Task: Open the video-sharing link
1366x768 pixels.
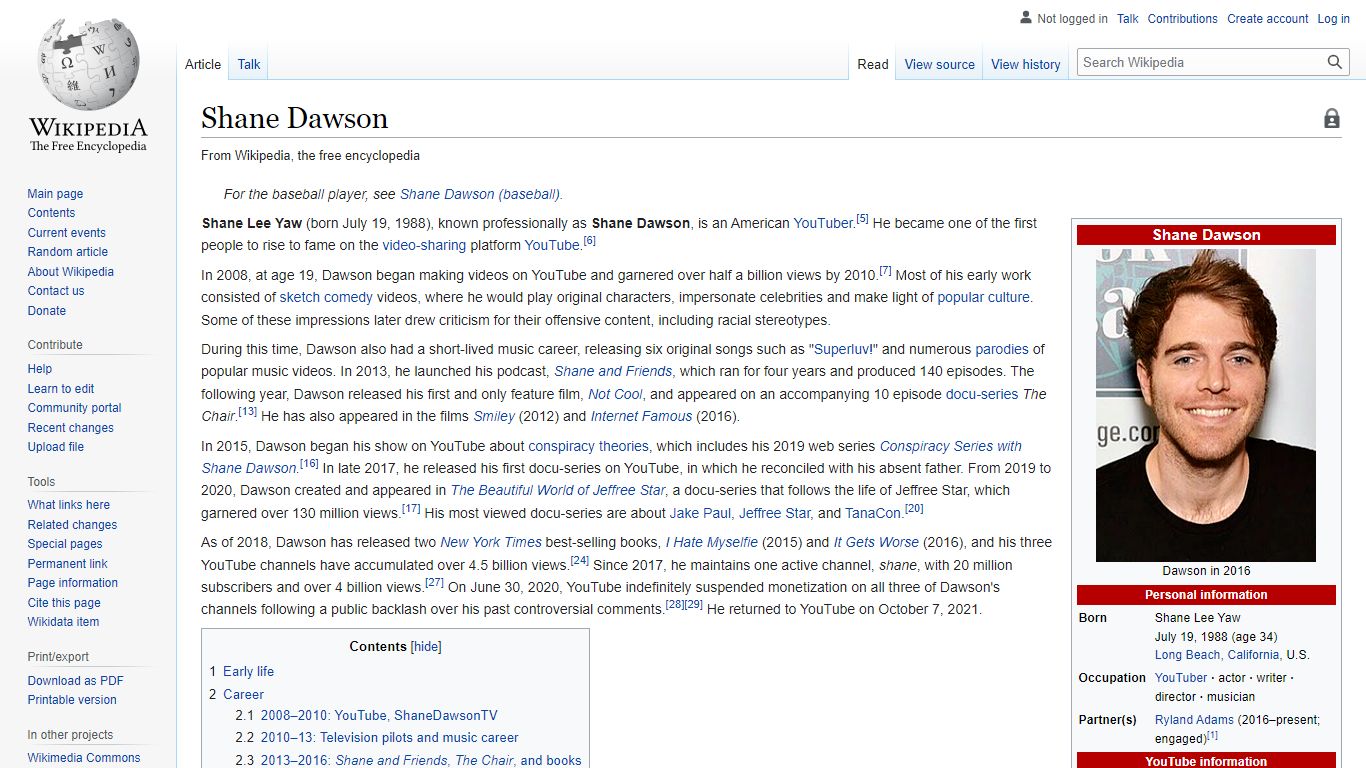Action: [x=424, y=245]
